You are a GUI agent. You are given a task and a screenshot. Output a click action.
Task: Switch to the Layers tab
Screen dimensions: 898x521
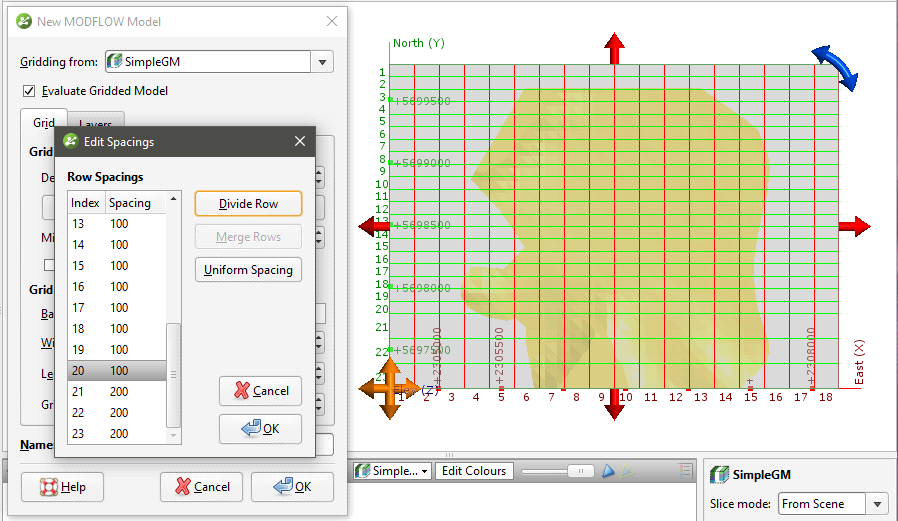(x=96, y=124)
